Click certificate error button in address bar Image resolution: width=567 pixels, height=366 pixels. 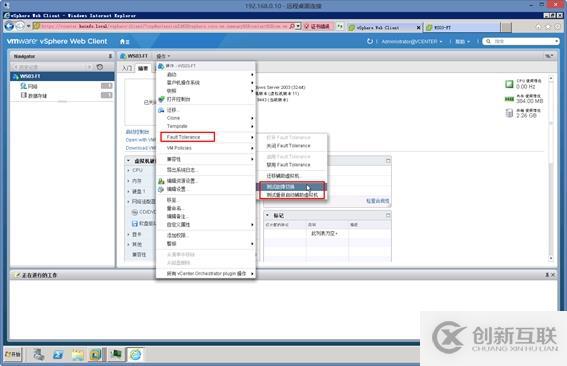[317, 27]
